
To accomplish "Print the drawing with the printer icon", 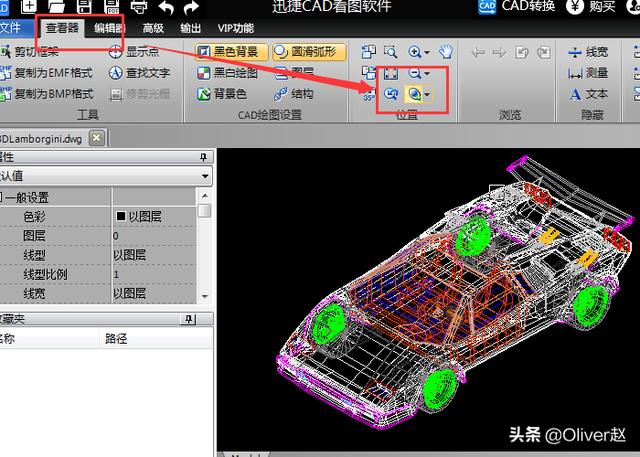I will point(139,6).
